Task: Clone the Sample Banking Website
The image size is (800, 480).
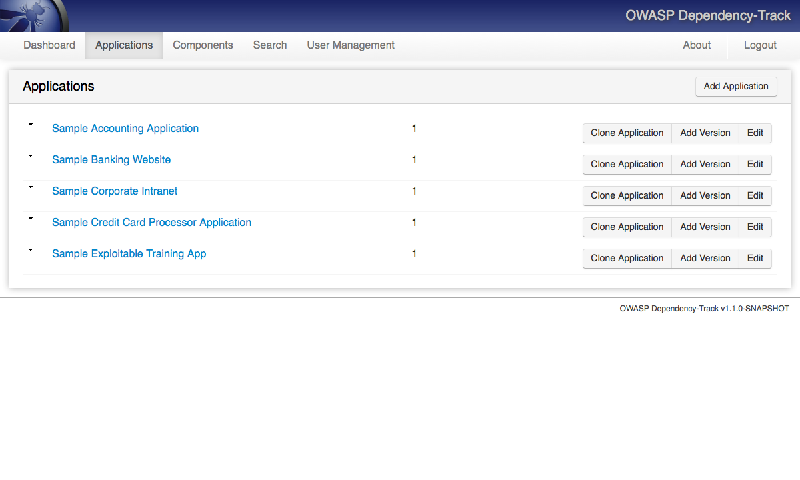Action: pos(627,164)
